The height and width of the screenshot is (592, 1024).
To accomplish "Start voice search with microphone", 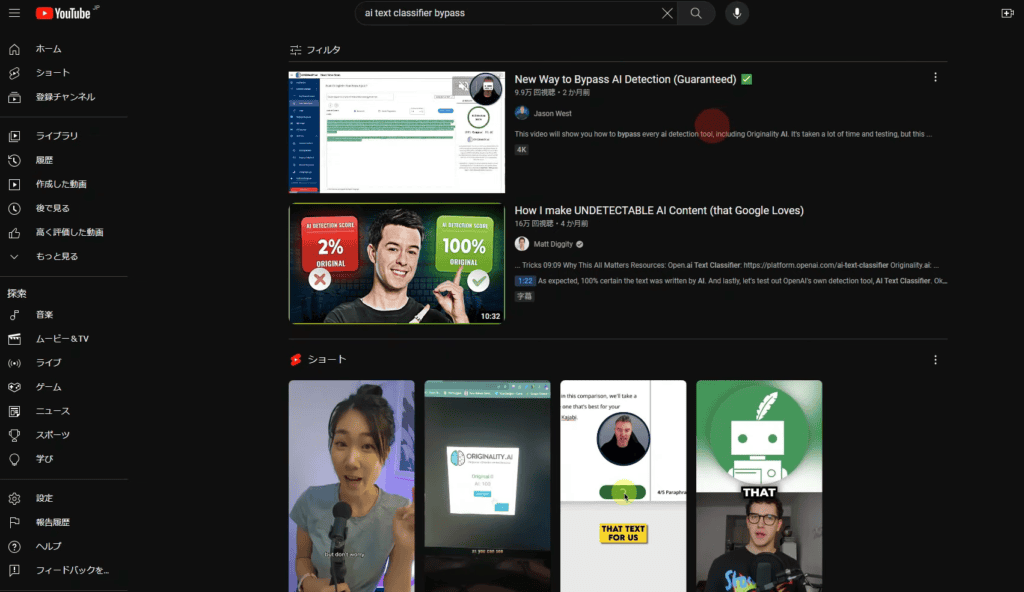I will tap(737, 13).
